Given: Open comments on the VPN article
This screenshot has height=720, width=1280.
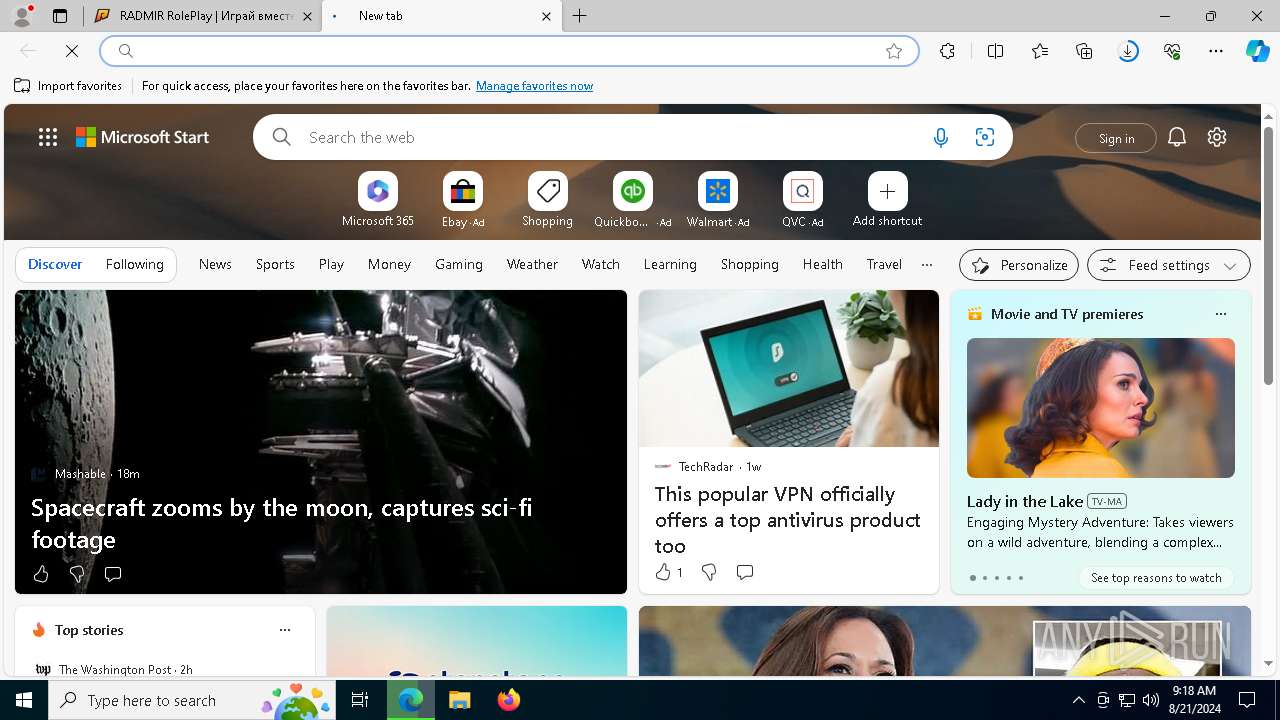Looking at the screenshot, I should click(745, 572).
